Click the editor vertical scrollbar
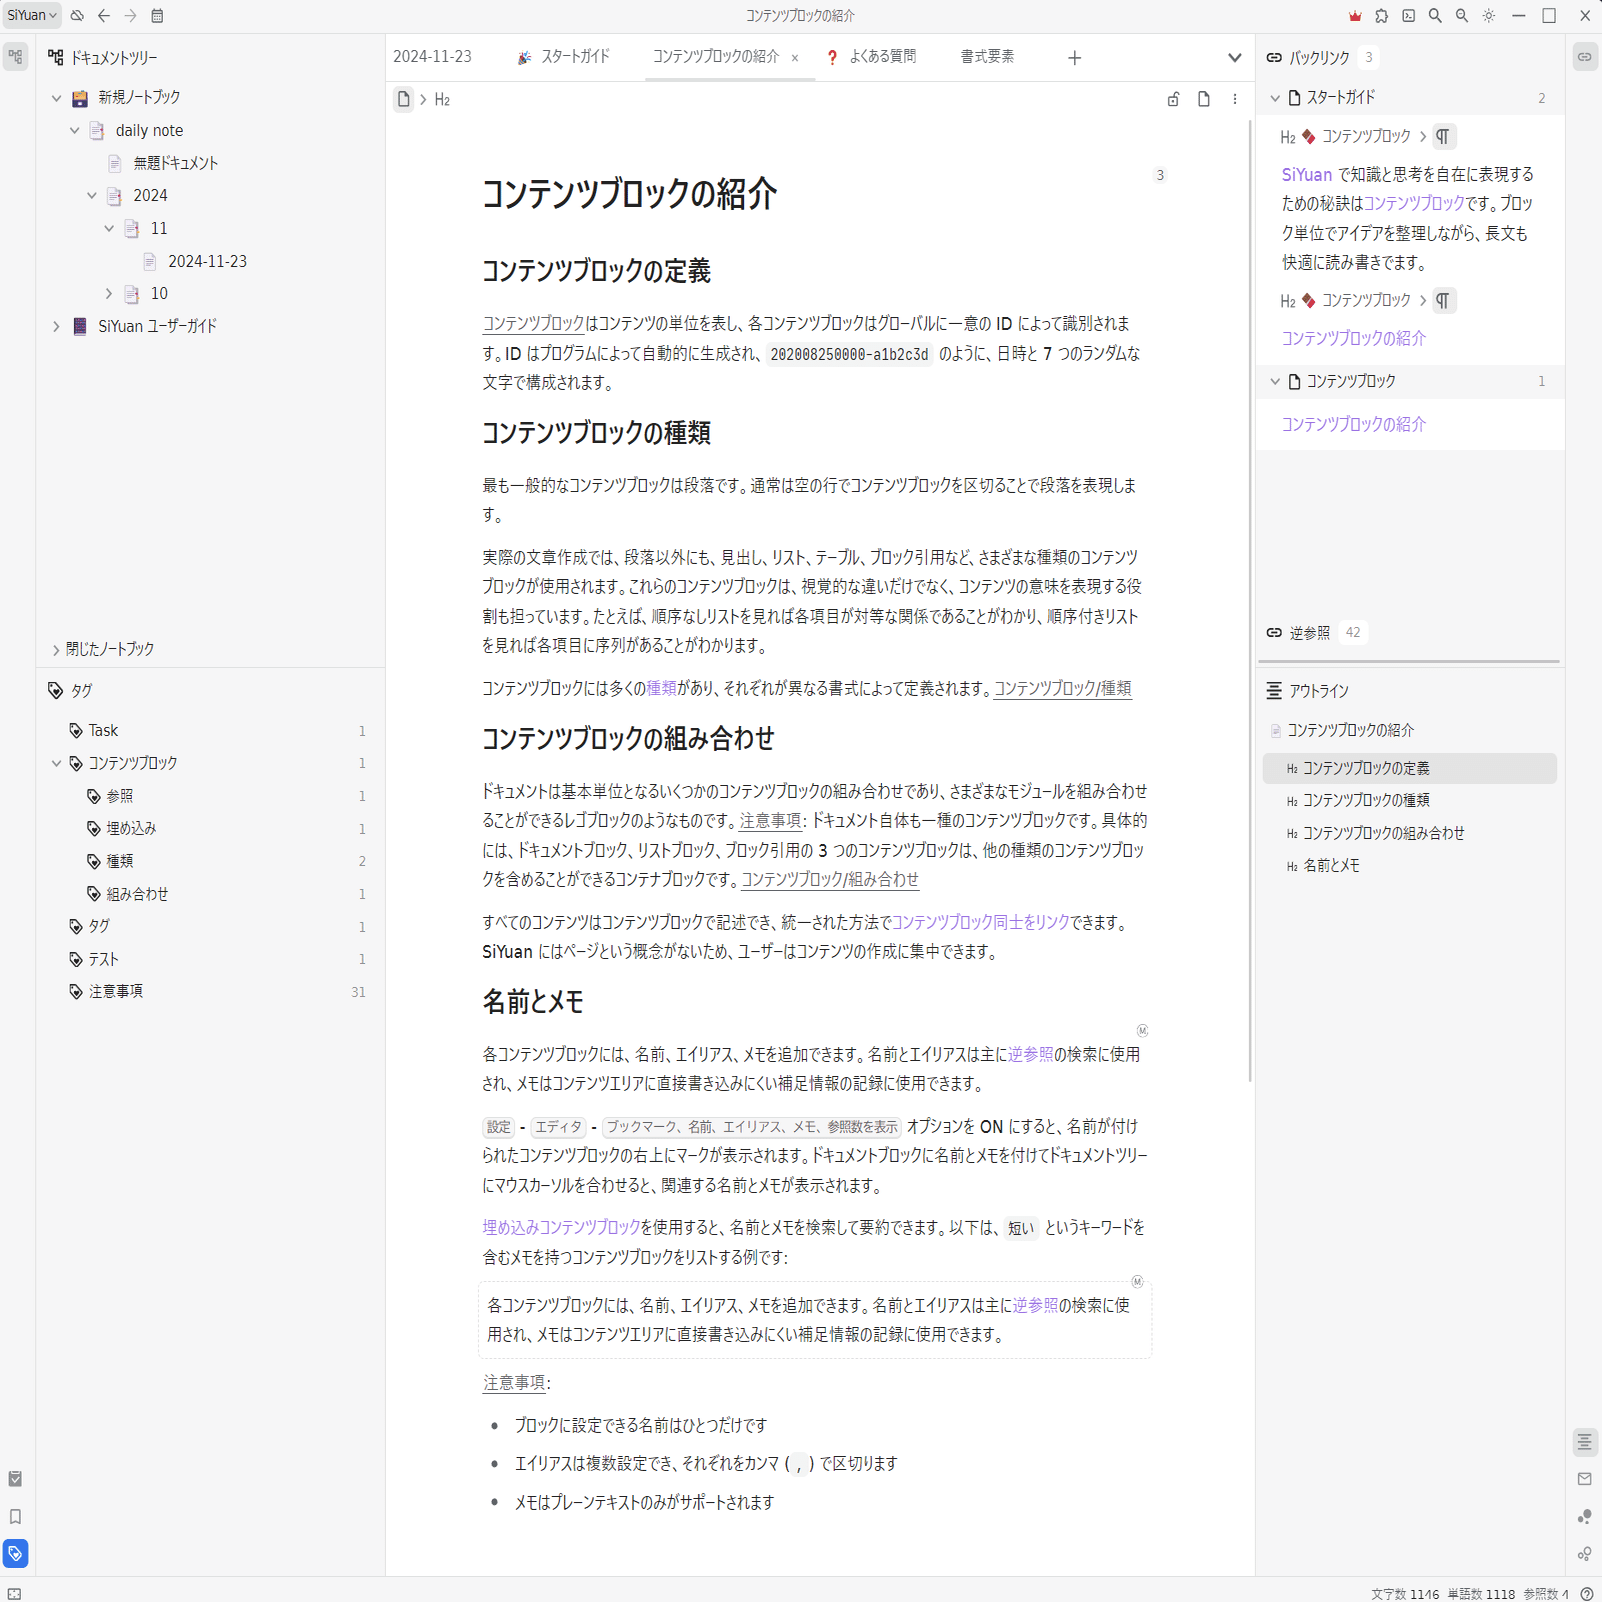Viewport: 1602px width, 1602px height. (1250, 601)
